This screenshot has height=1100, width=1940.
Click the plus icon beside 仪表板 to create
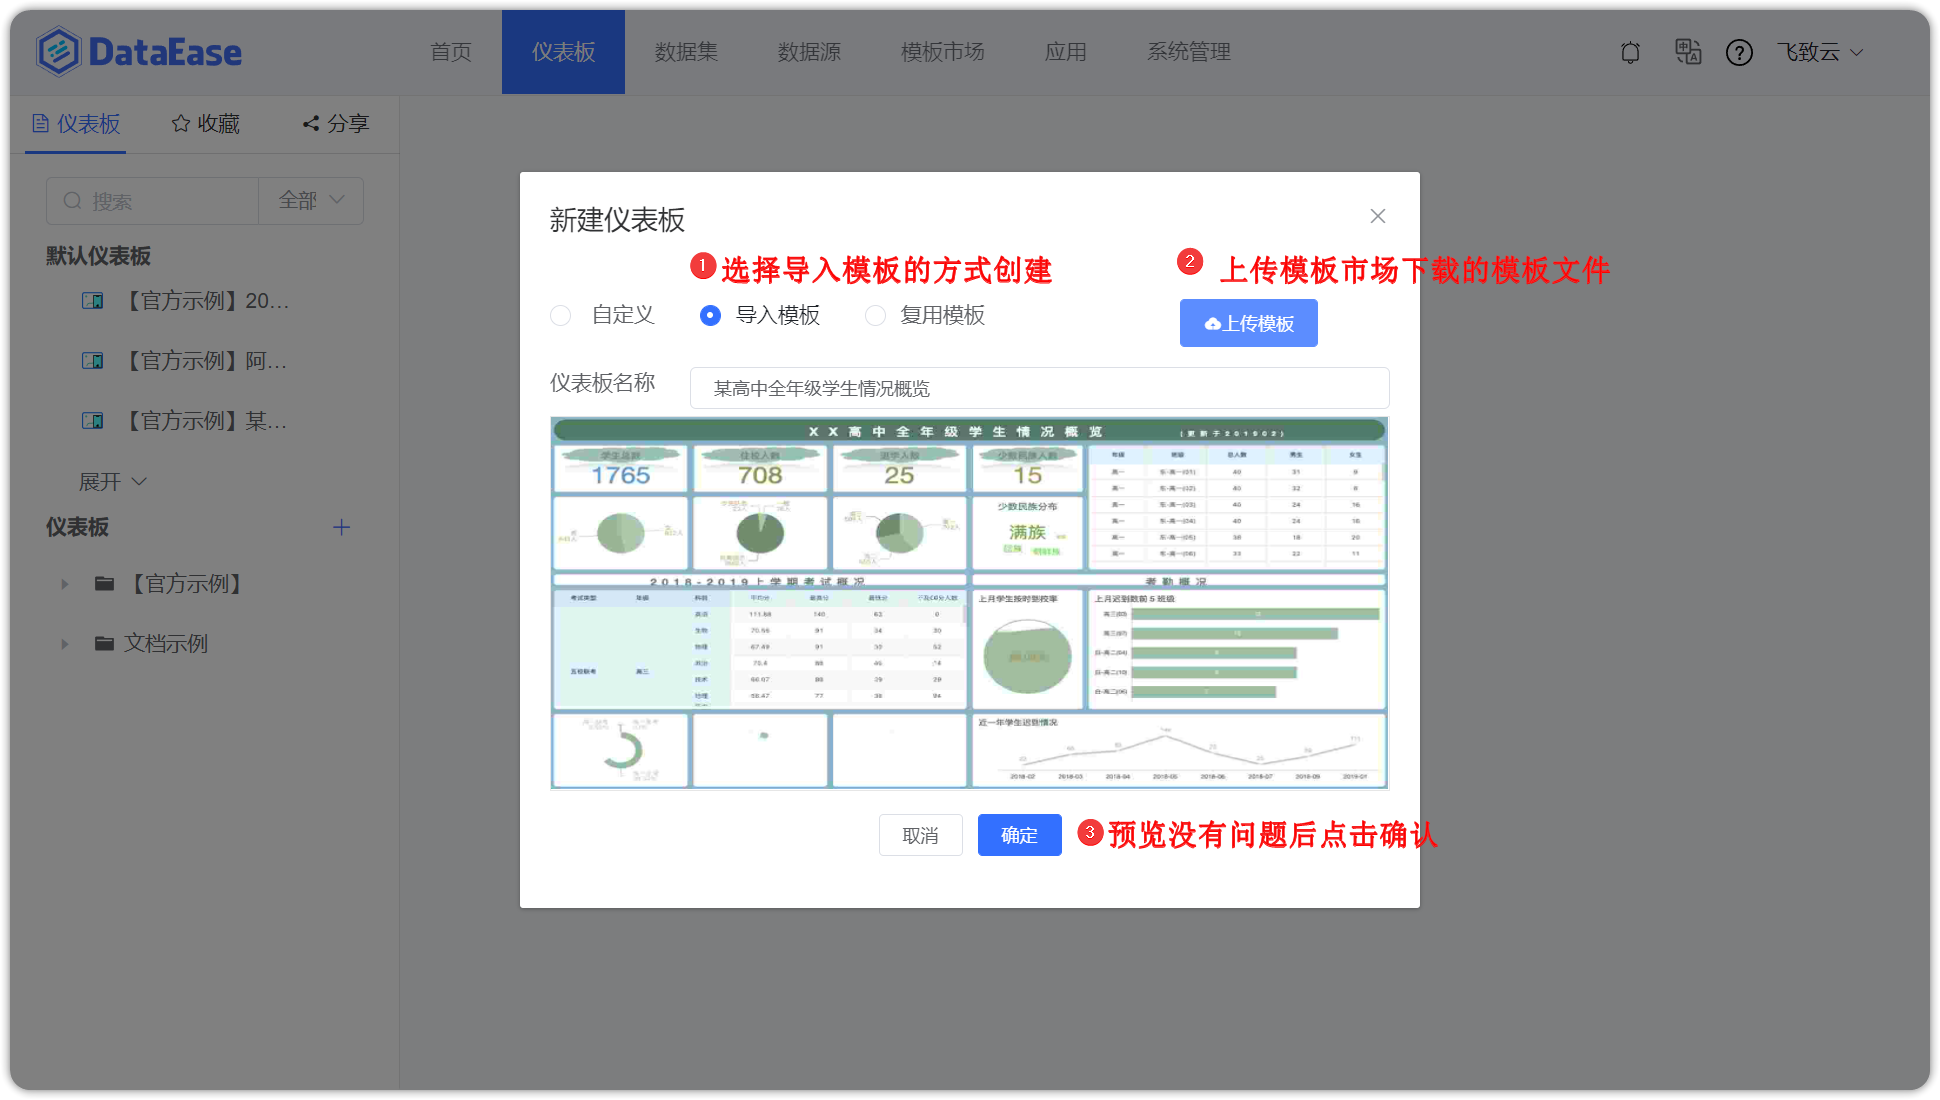341,527
